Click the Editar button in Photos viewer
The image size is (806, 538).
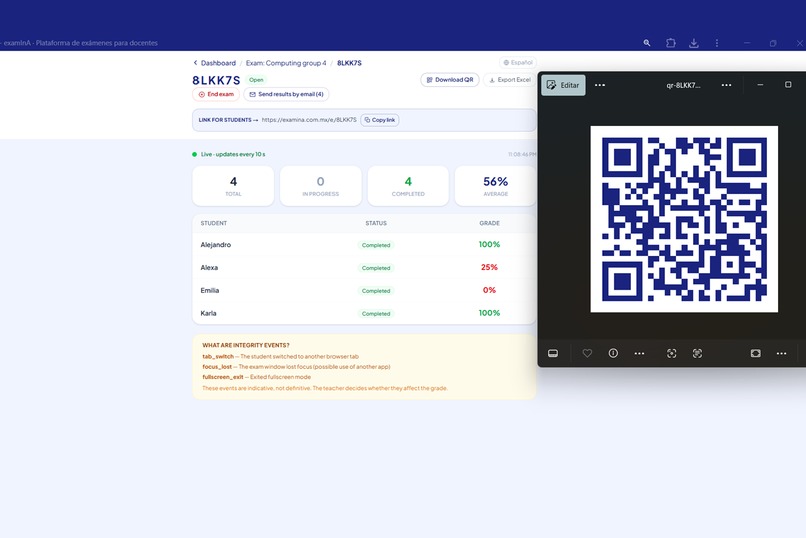[563, 85]
